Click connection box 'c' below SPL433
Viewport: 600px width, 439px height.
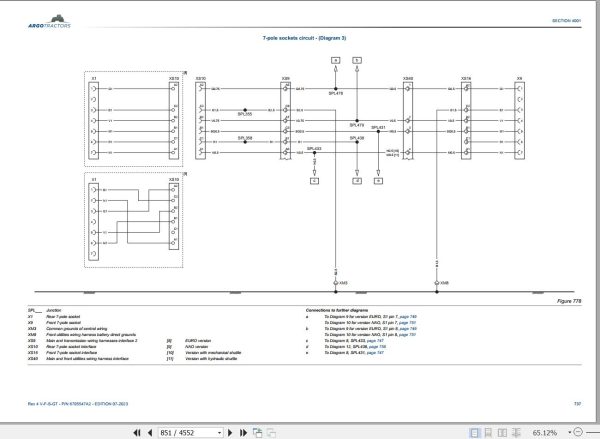(314, 181)
